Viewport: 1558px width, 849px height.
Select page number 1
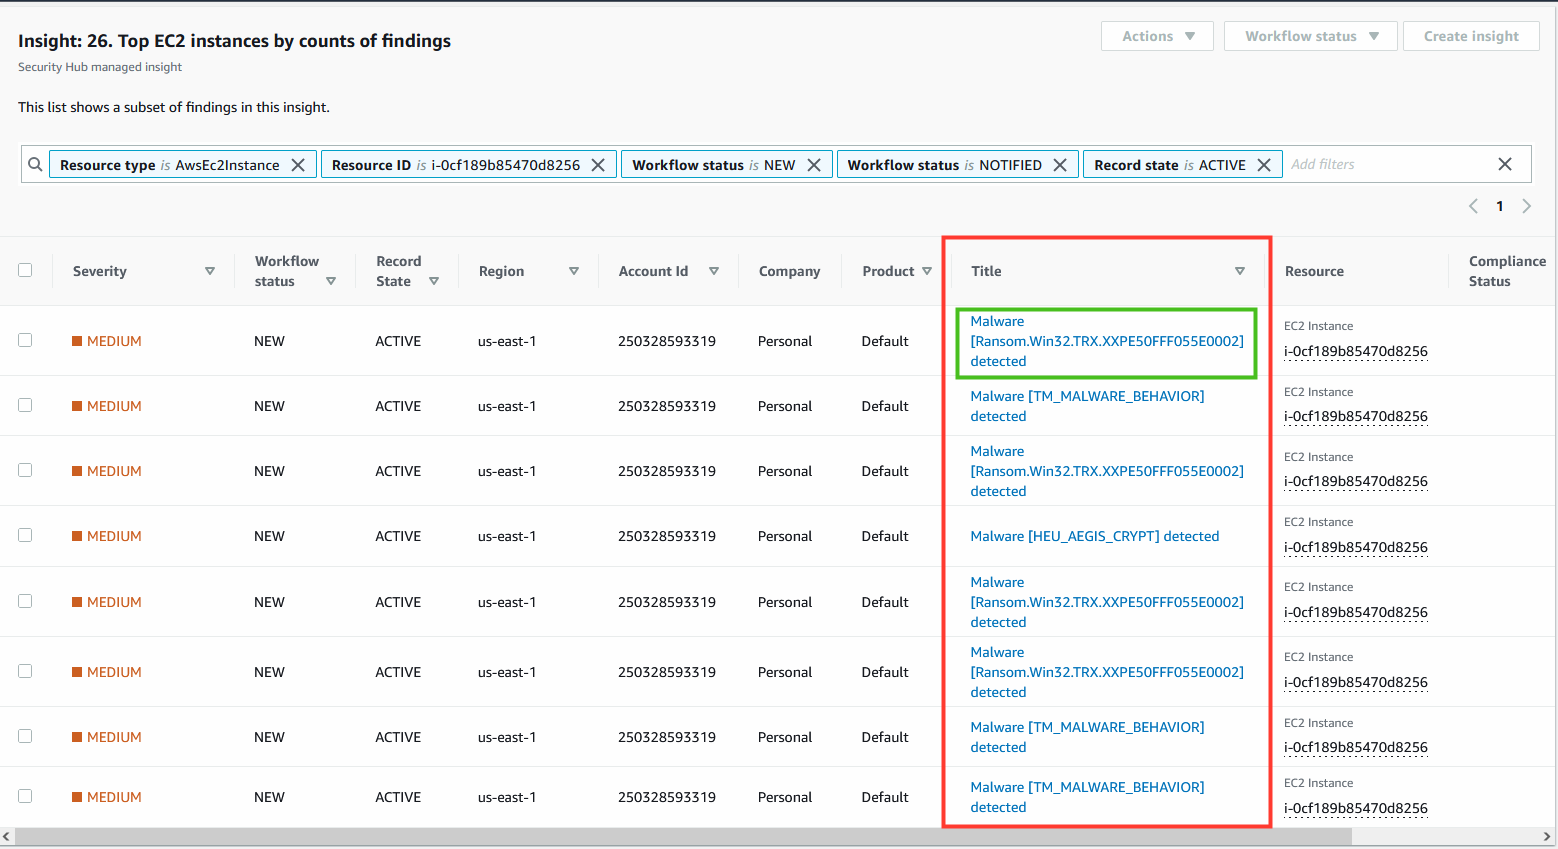click(x=1499, y=206)
